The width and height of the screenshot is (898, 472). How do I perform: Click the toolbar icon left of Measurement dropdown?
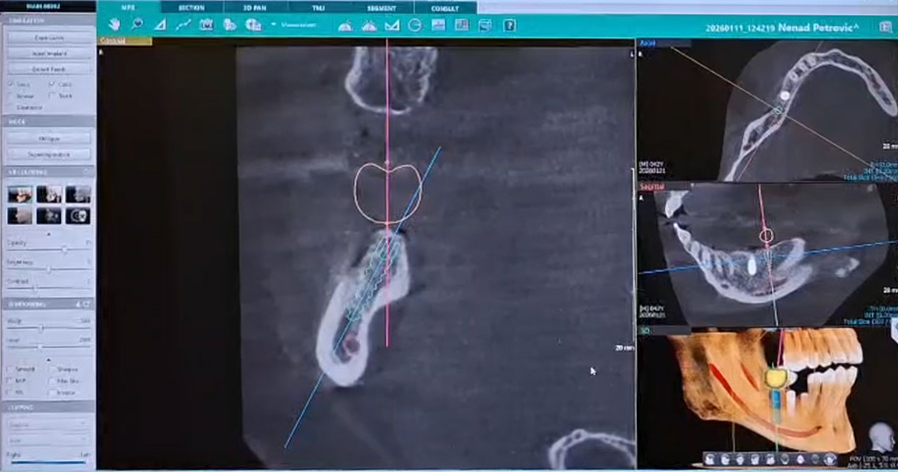tap(253, 25)
